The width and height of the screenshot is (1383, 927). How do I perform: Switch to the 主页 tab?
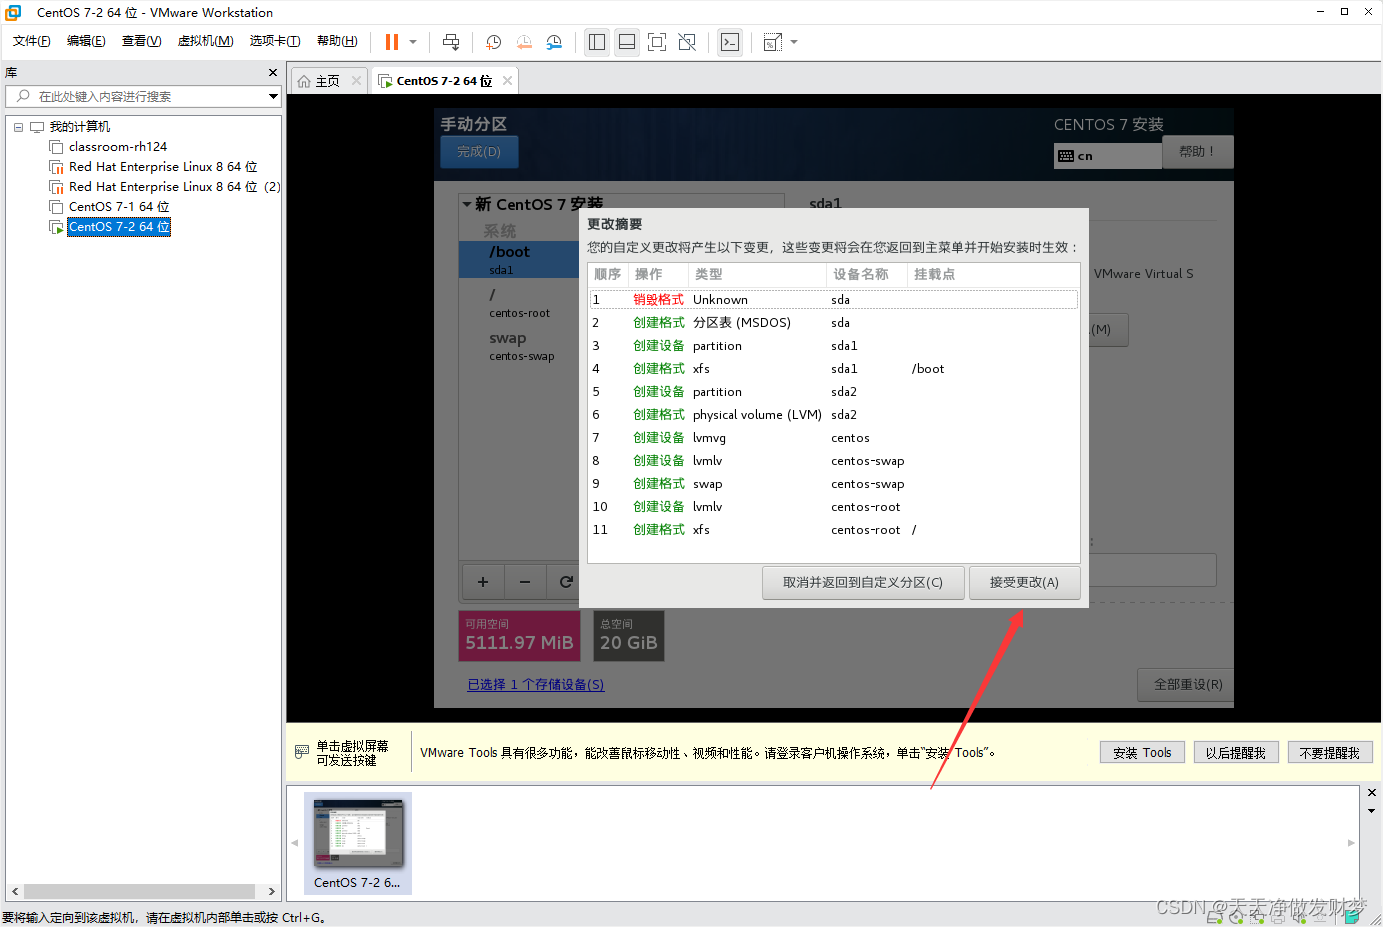click(327, 81)
